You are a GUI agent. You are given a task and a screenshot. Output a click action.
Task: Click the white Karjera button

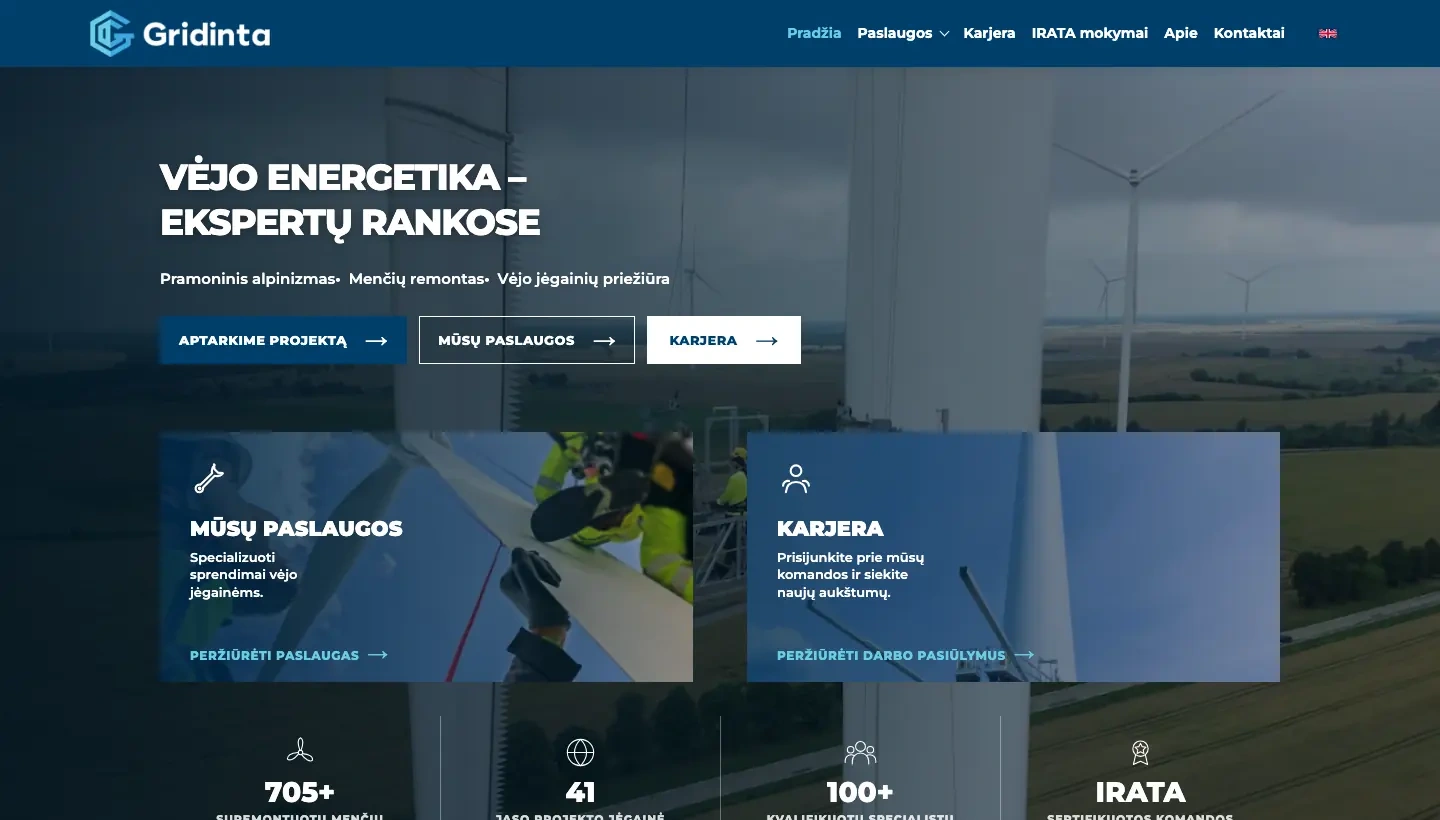click(724, 340)
